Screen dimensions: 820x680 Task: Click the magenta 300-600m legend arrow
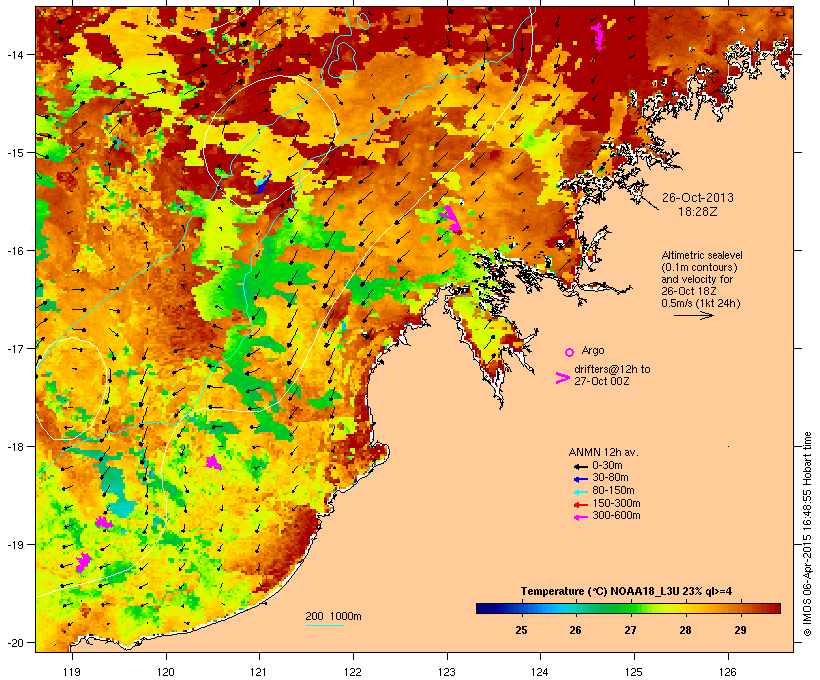tap(580, 517)
